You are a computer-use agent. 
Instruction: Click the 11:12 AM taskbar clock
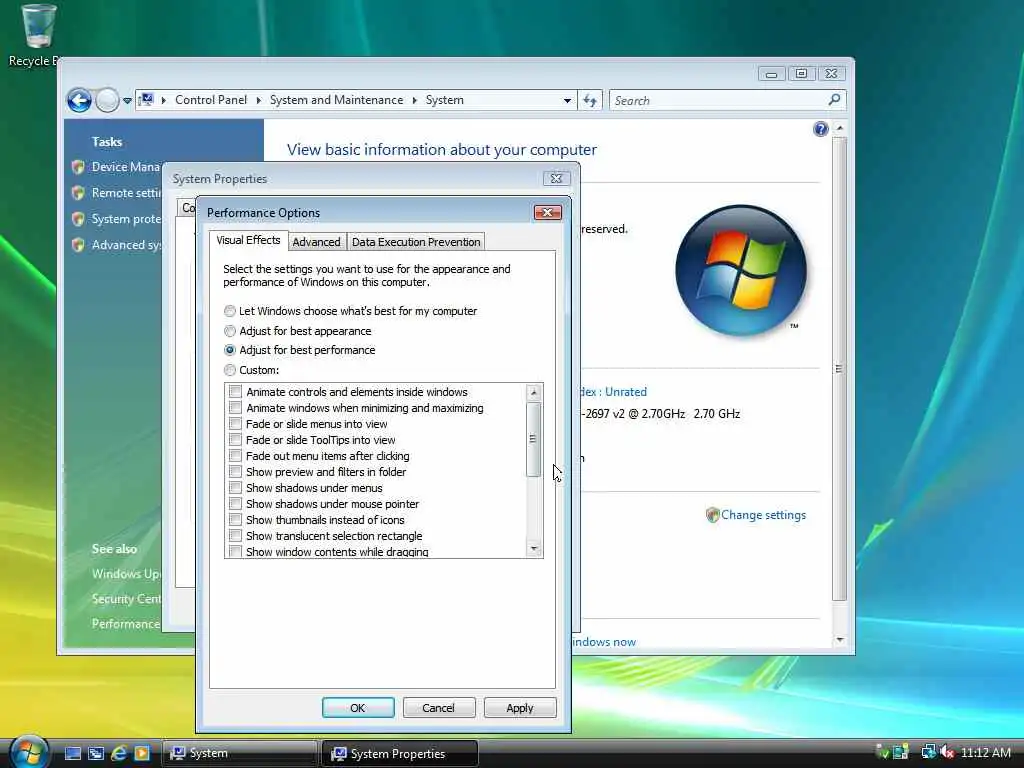coord(985,752)
